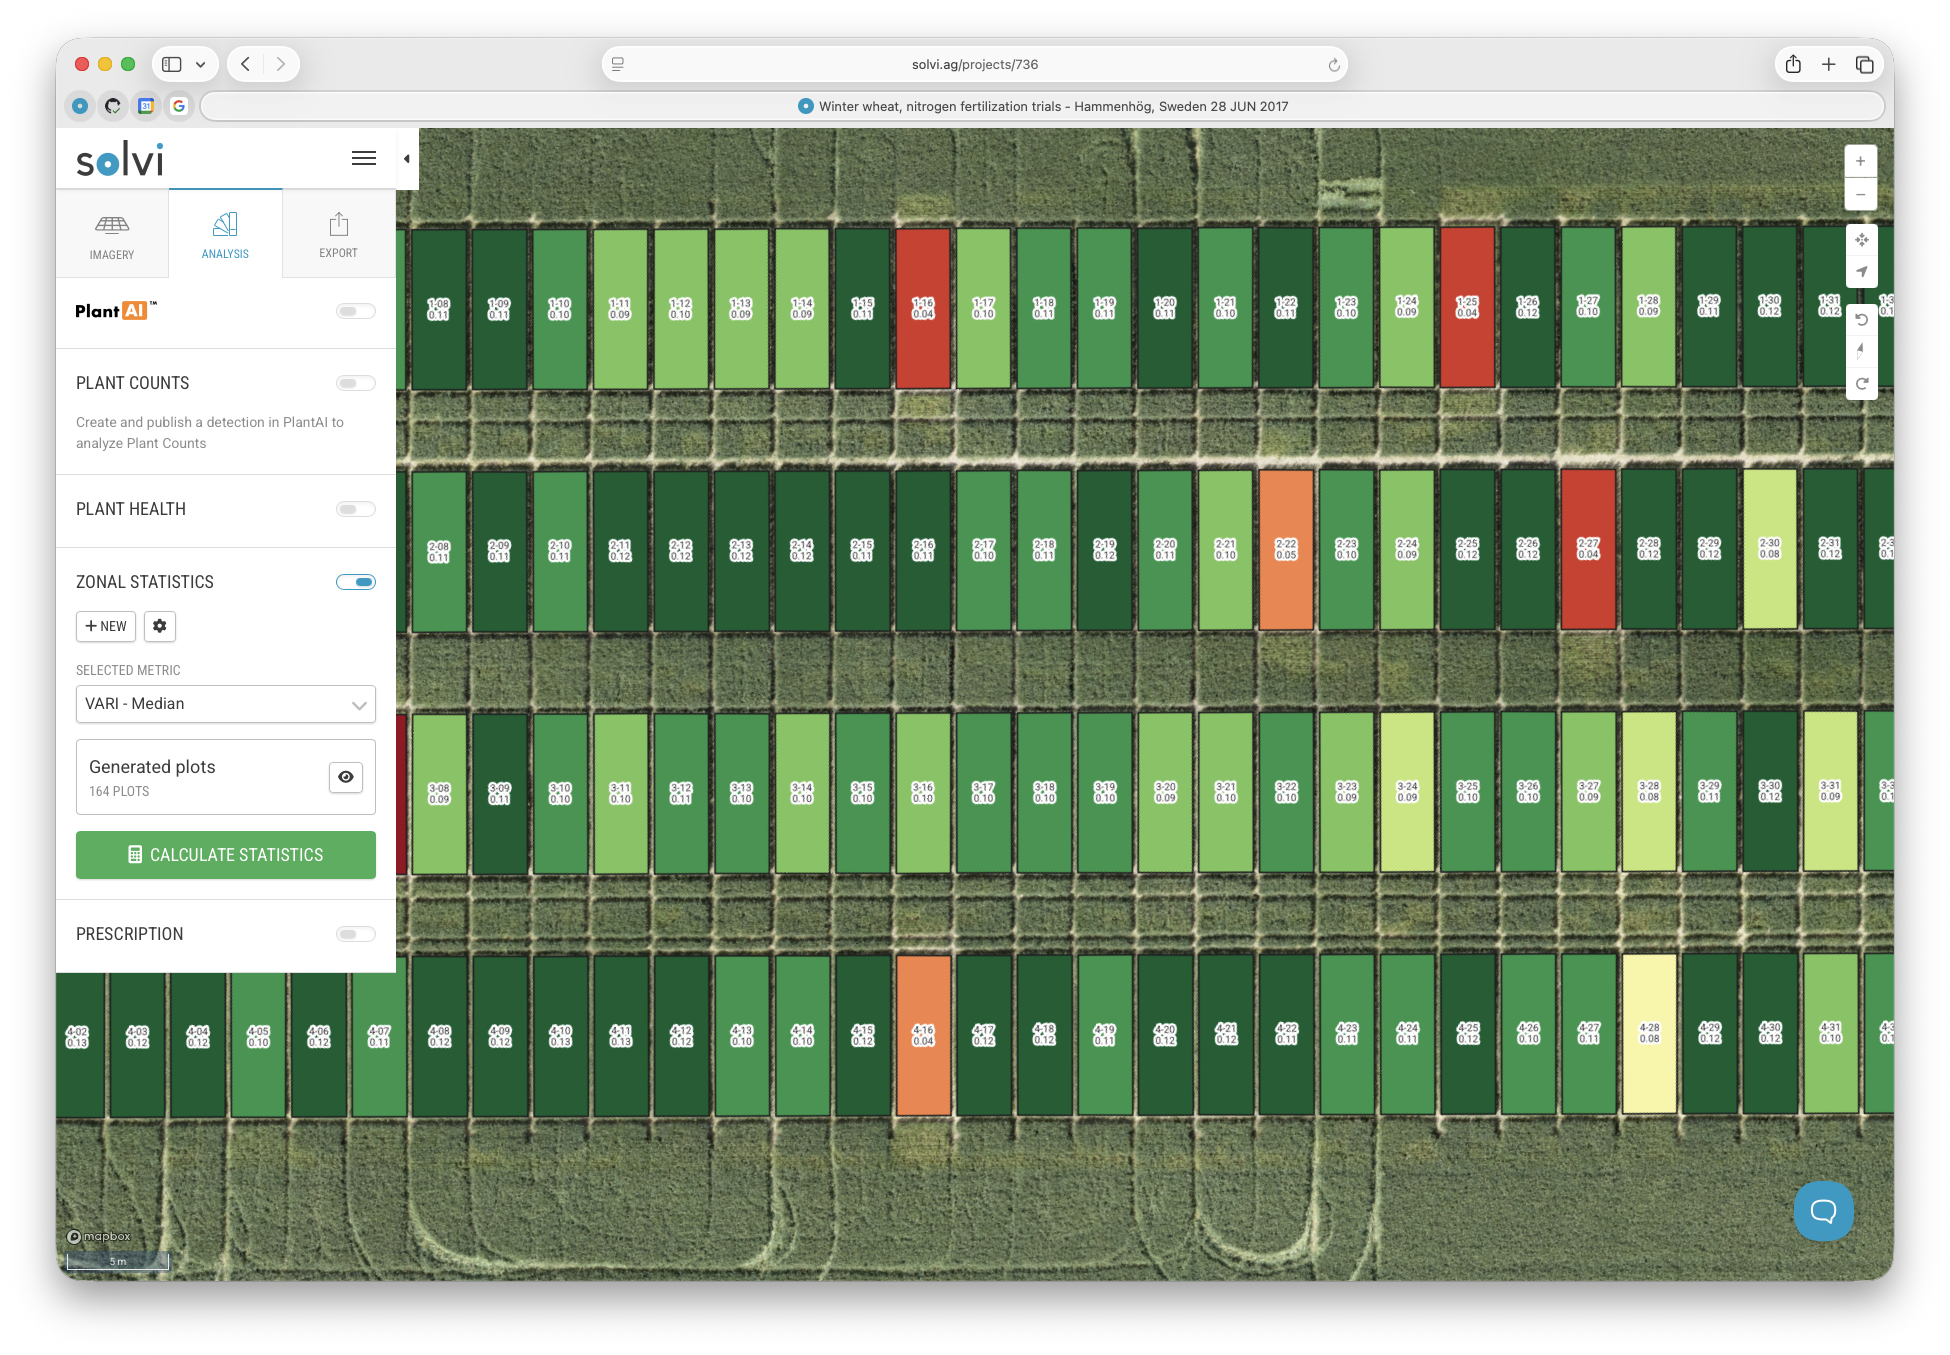Click the locate-me arrow icon
Image resolution: width=1950 pixels, height=1355 pixels.
[1861, 272]
